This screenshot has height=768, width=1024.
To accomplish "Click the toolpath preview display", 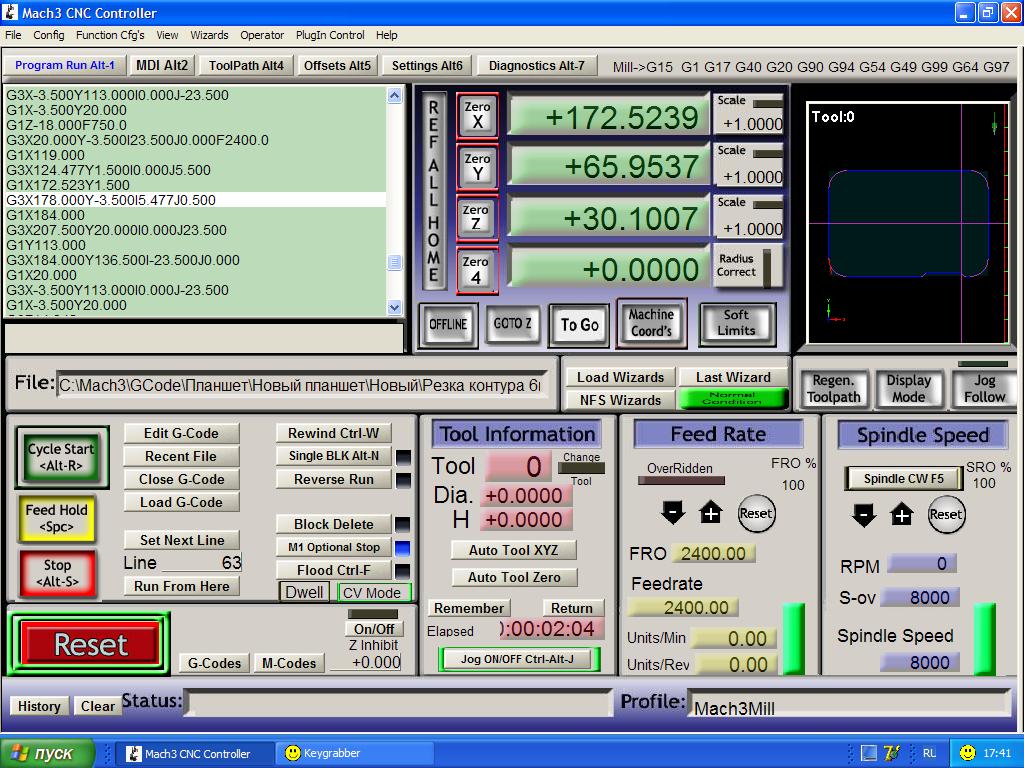I will click(908, 223).
